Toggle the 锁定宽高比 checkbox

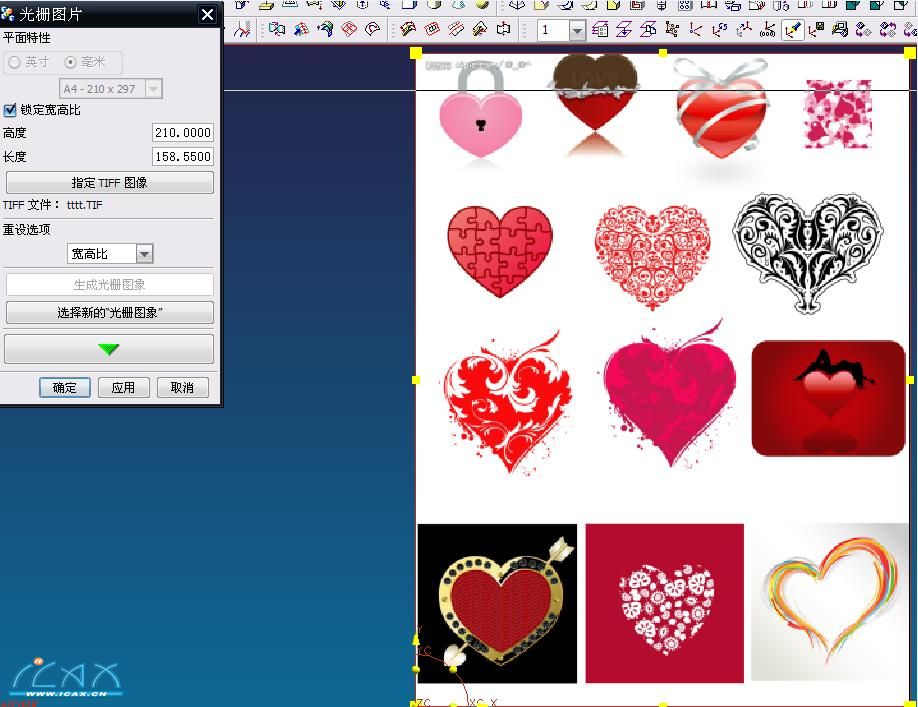(11, 110)
